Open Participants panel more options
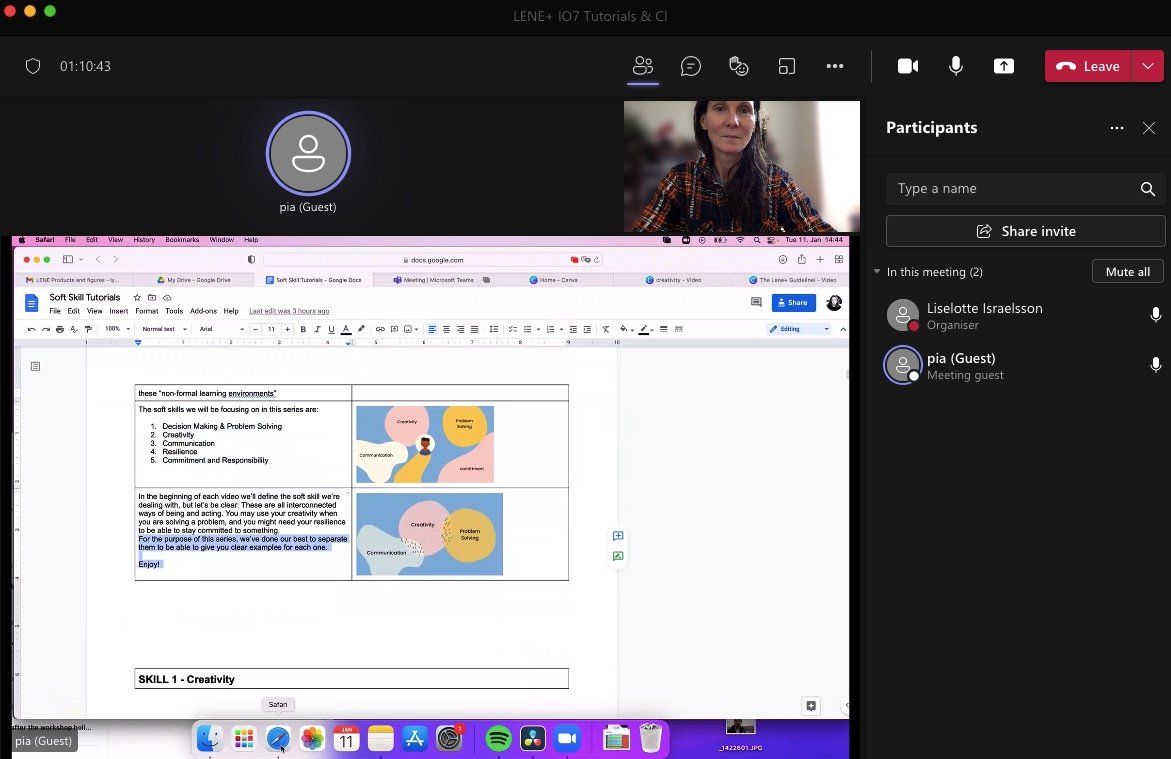The width and height of the screenshot is (1171, 759). [1117, 128]
